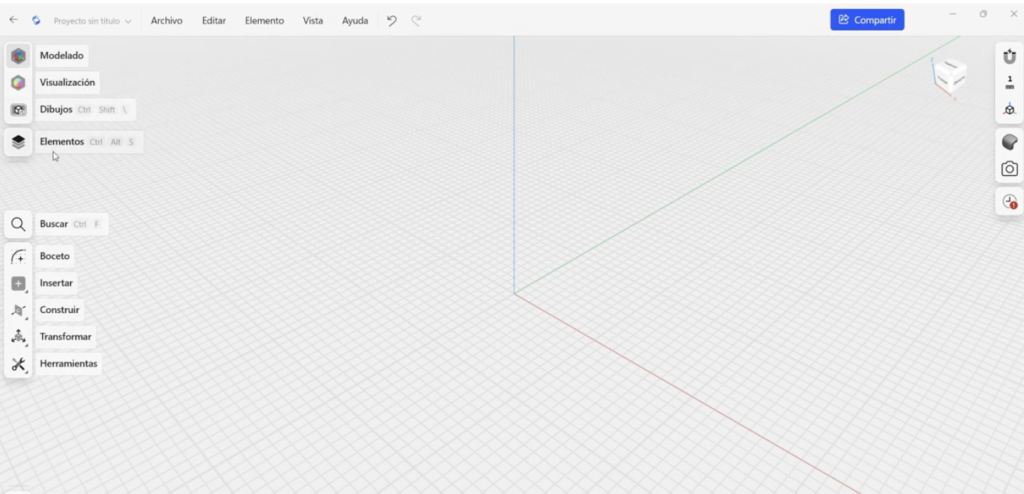Click the axes view projection icon
1024x494 pixels.
point(1009,109)
